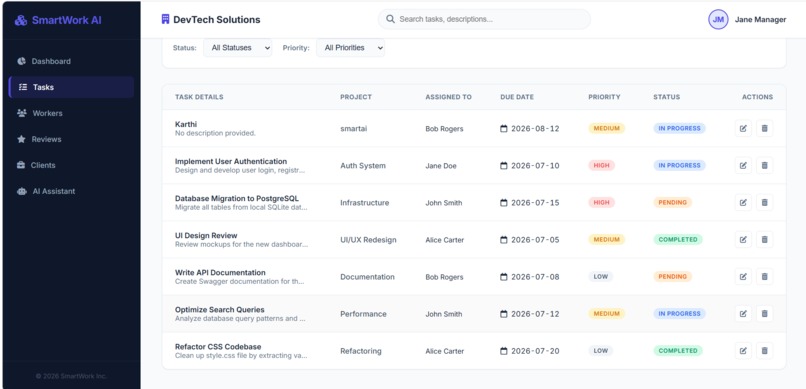Screen dimensions: 806x389
Task: Open Dashboard in the sidebar
Action: pos(71,61)
